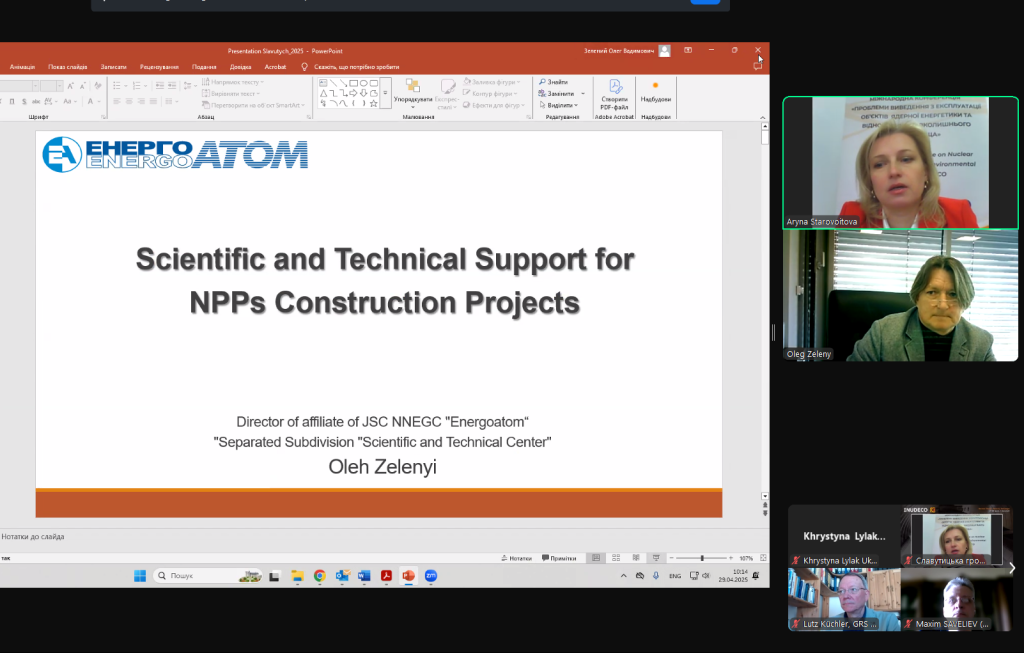The image size is (1024, 653).
Task: Click the Arrange (Упорядкувати) shapes icon
Action: pos(412,87)
